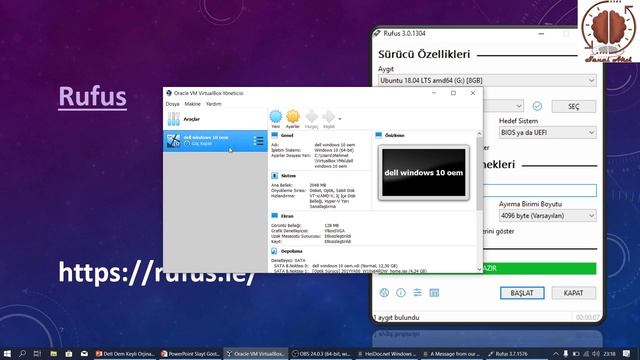
Task: Switch to HeiDoc.net Windows taskbar item
Action: [386, 354]
